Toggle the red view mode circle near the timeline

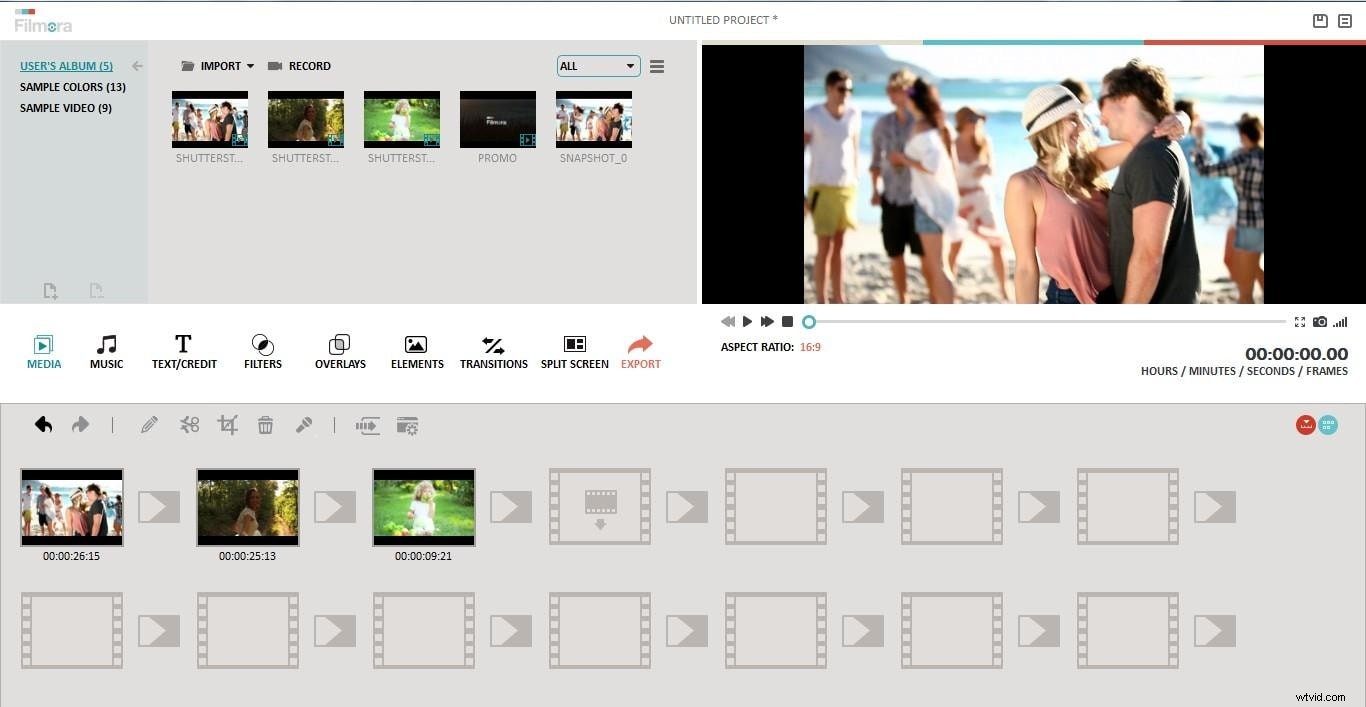pos(1305,424)
